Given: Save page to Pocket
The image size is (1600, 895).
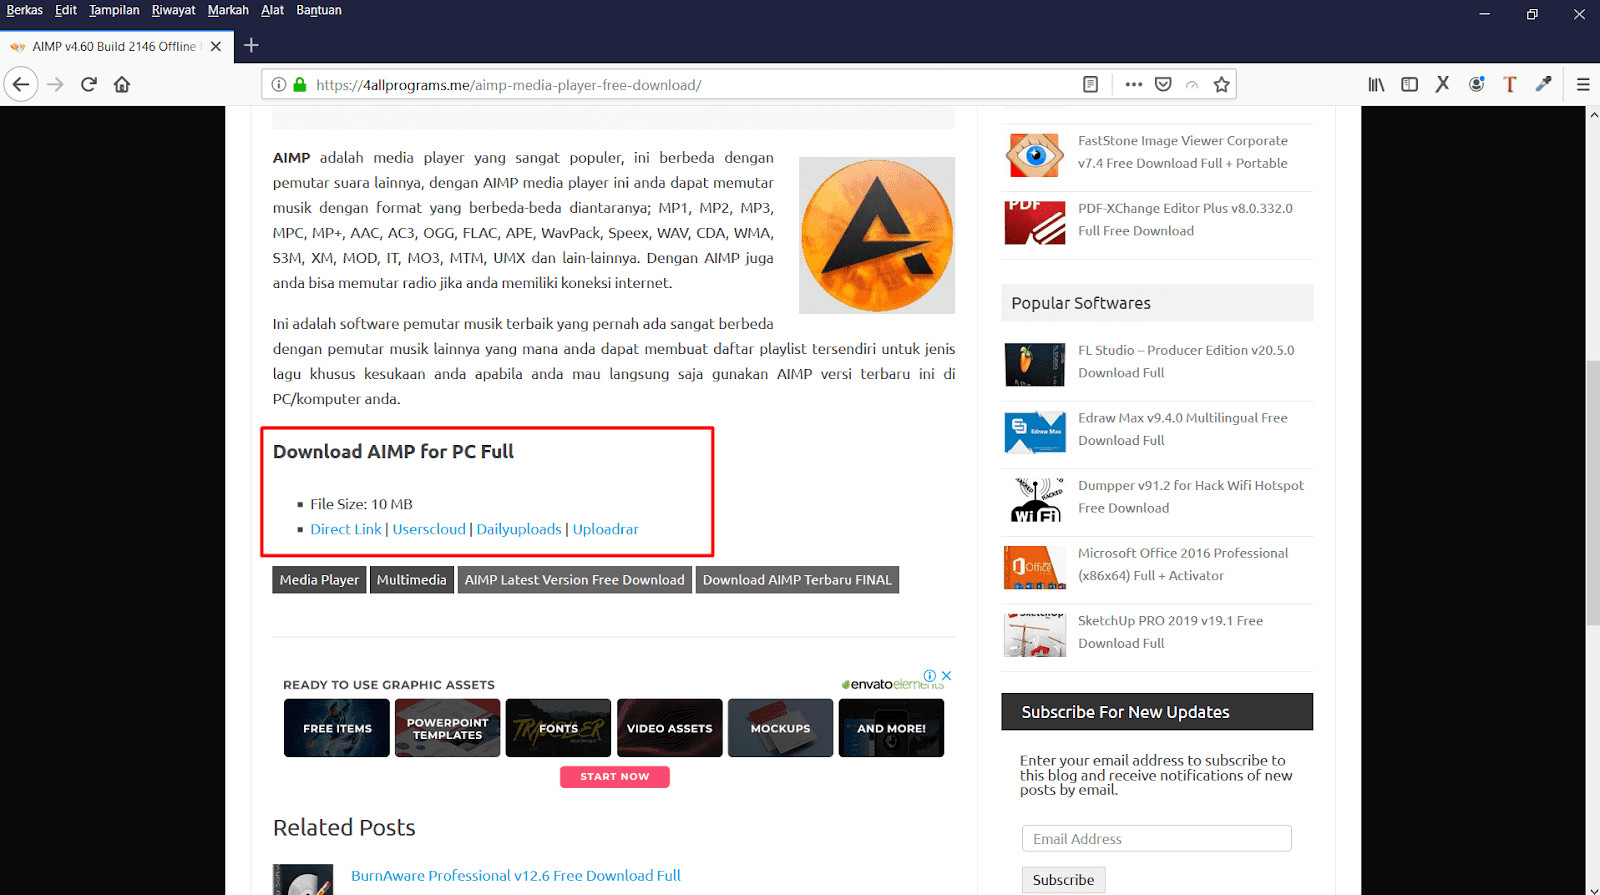Looking at the screenshot, I should [x=1163, y=85].
